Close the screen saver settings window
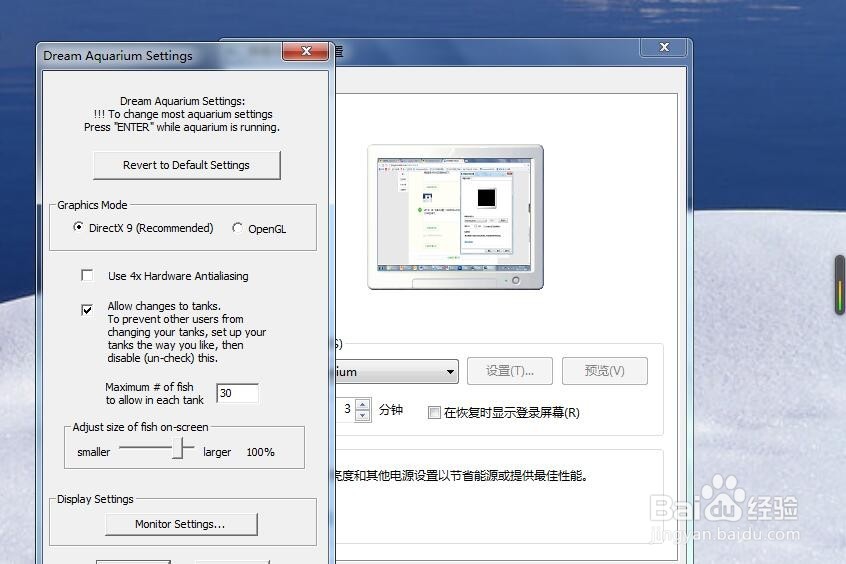The height and width of the screenshot is (564, 846). (664, 47)
